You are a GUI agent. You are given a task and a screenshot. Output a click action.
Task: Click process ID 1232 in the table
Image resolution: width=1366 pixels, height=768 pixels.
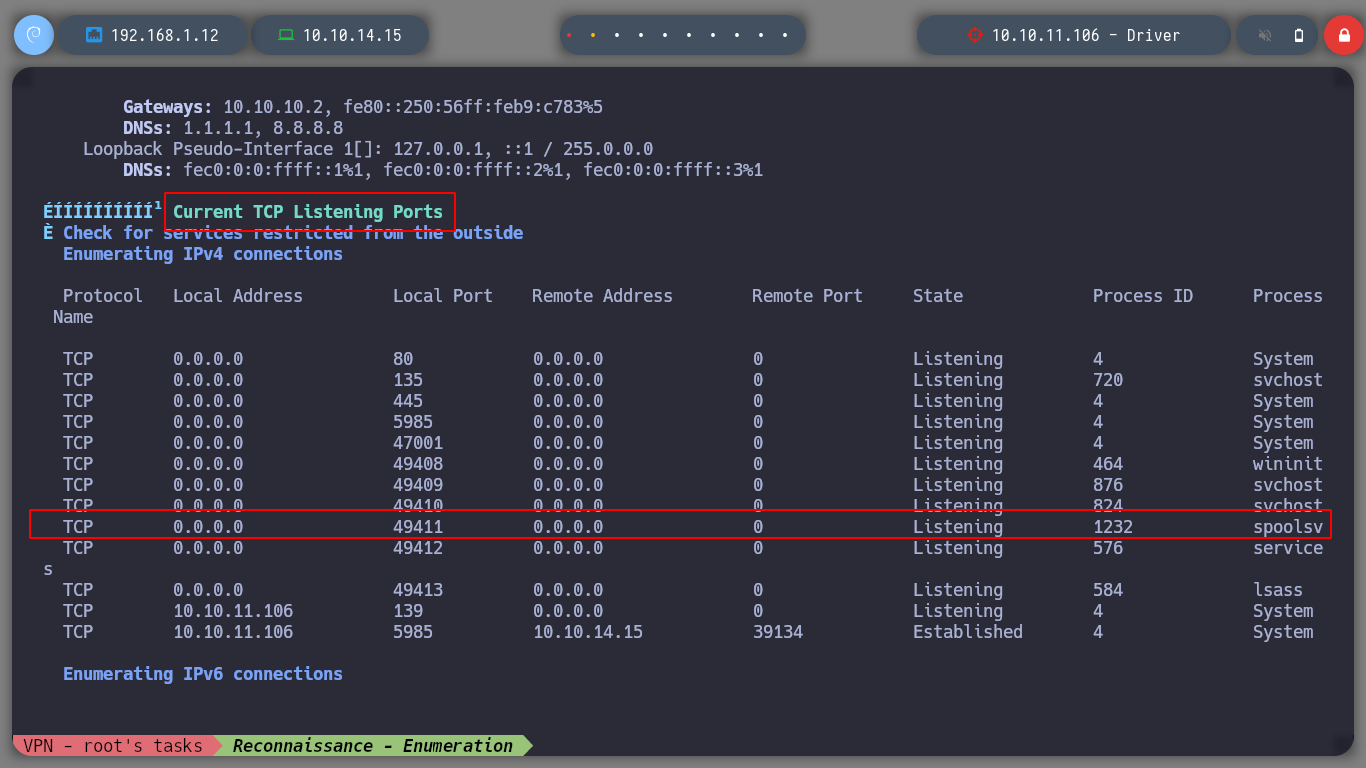pyautogui.click(x=1113, y=527)
